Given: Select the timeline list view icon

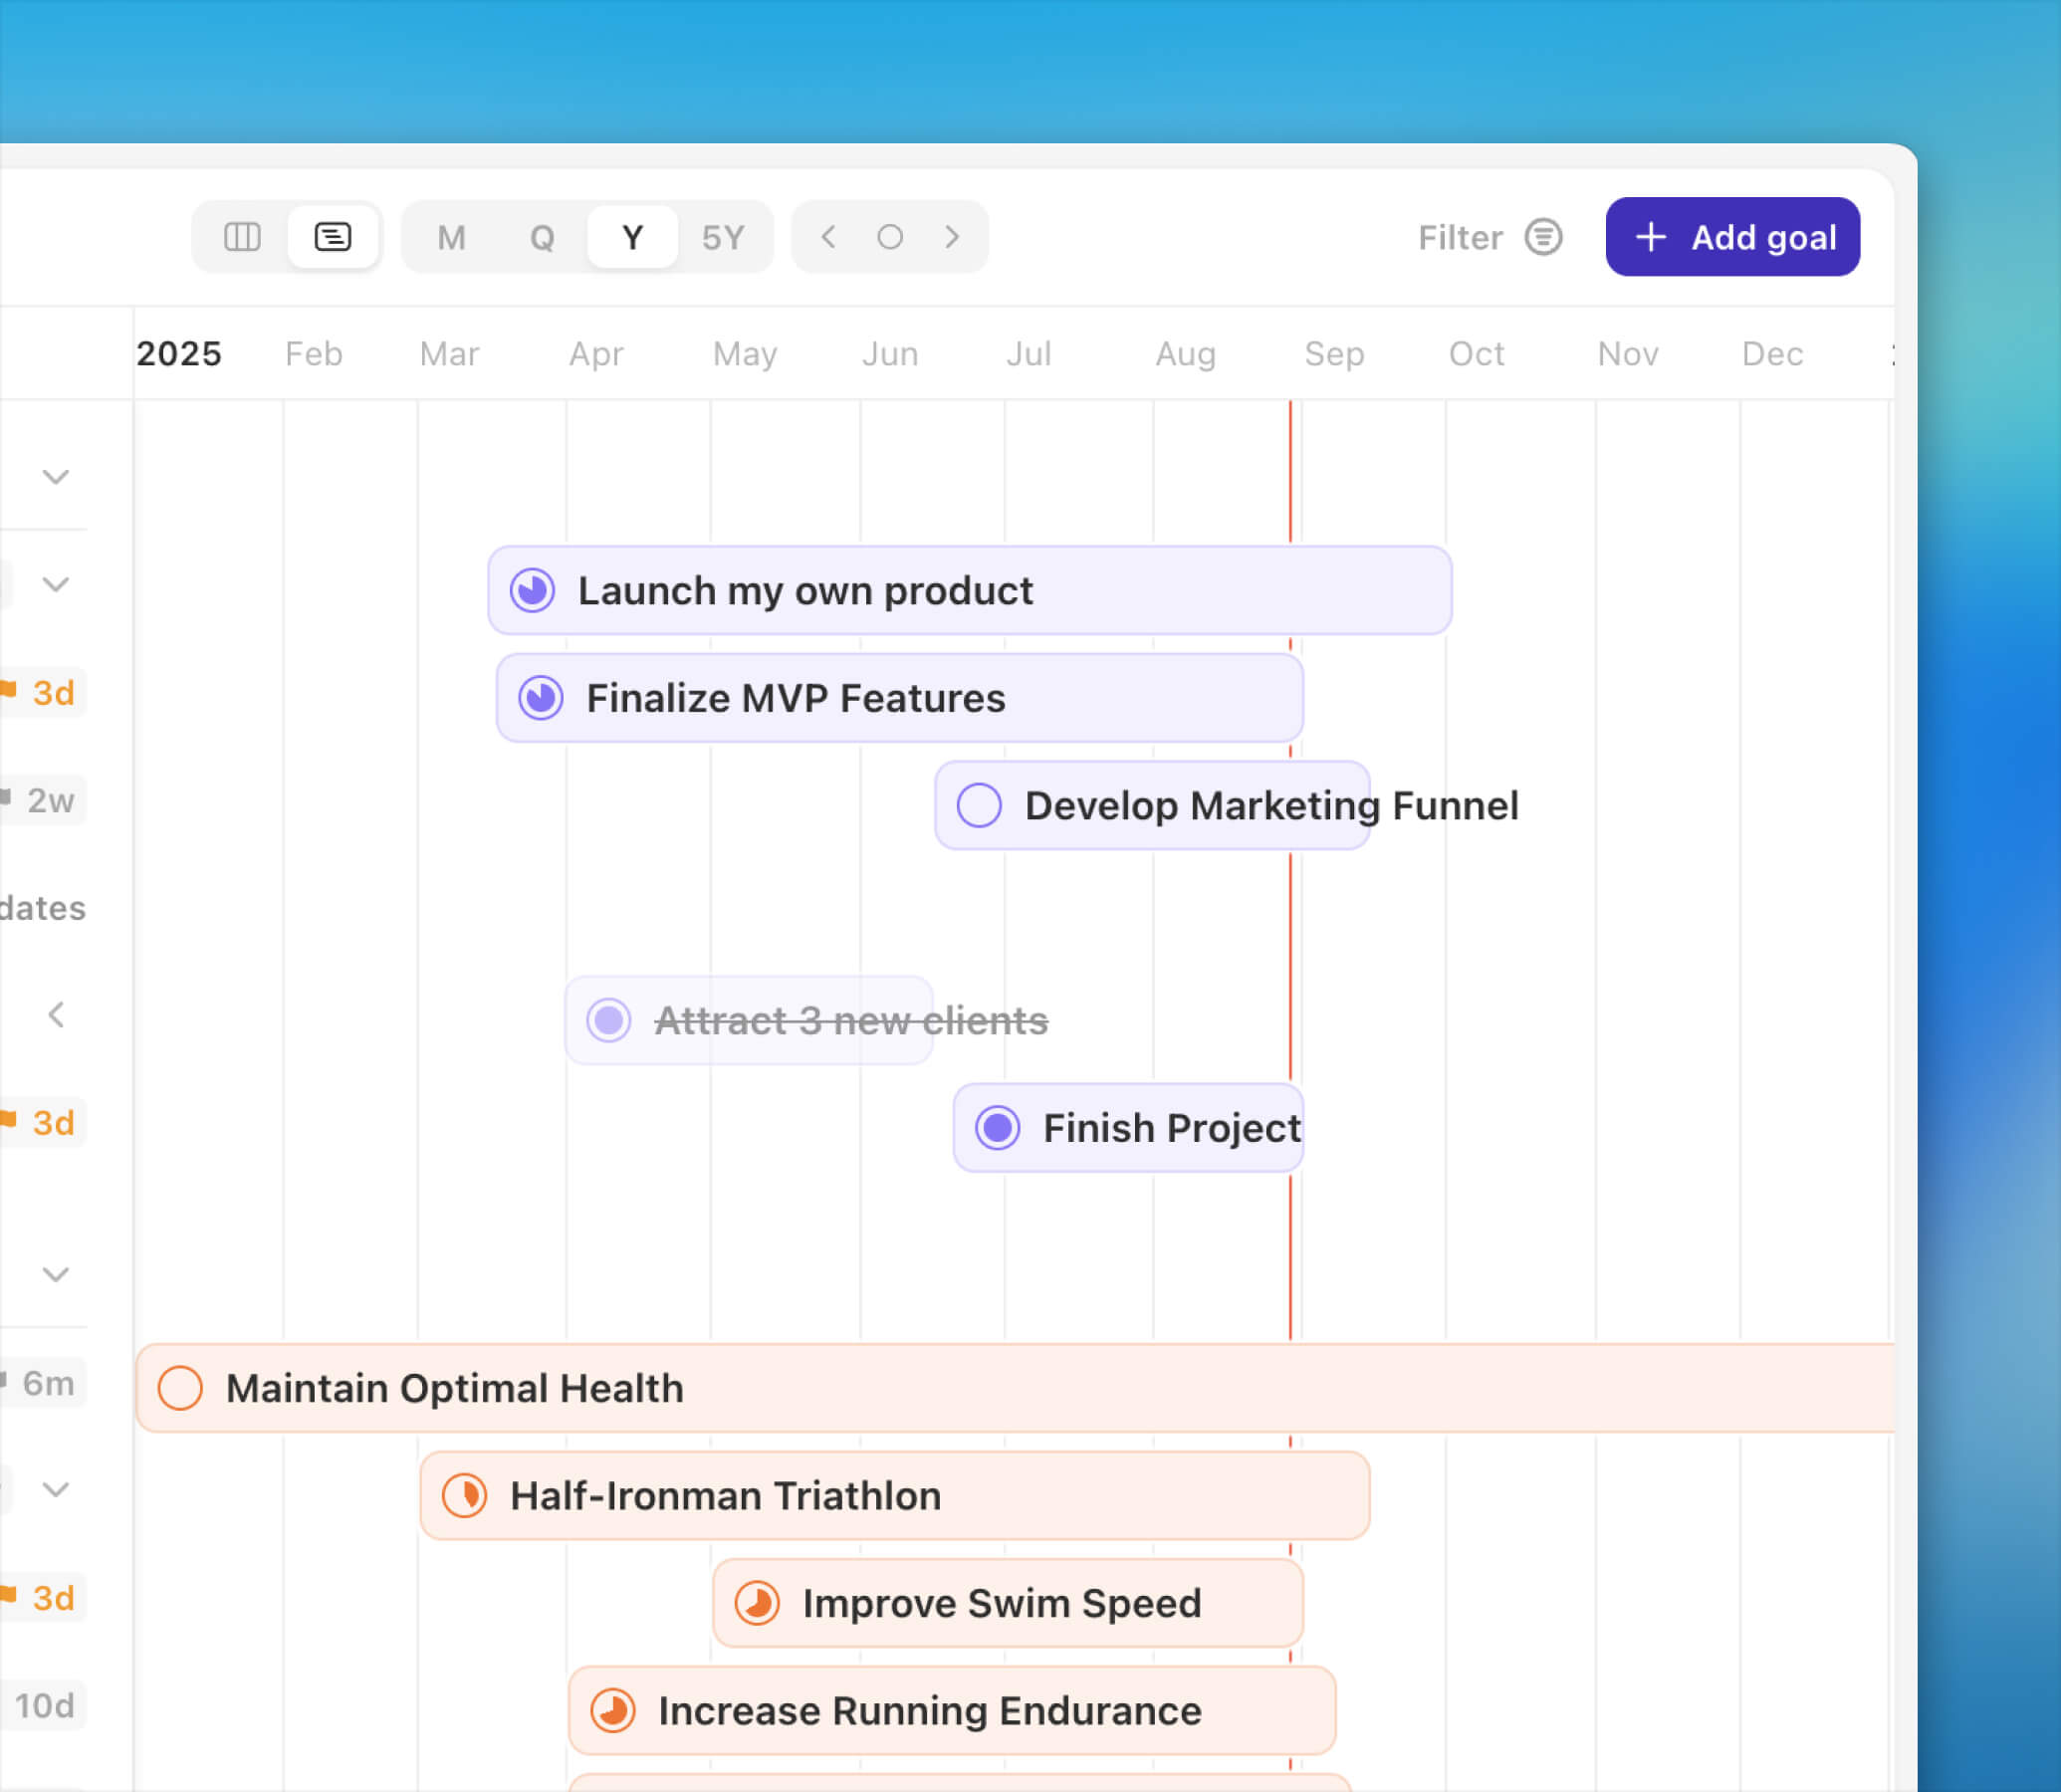Looking at the screenshot, I should [x=332, y=237].
